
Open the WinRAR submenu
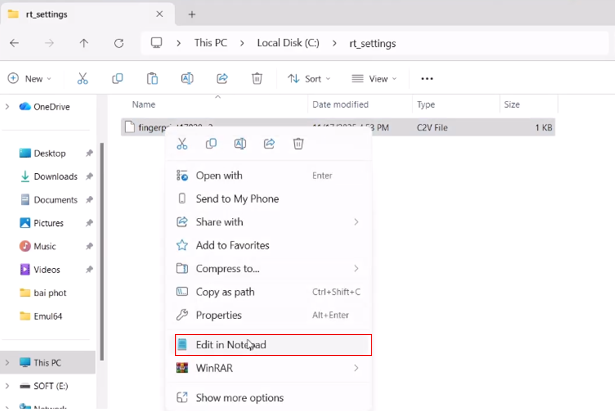tap(215, 368)
